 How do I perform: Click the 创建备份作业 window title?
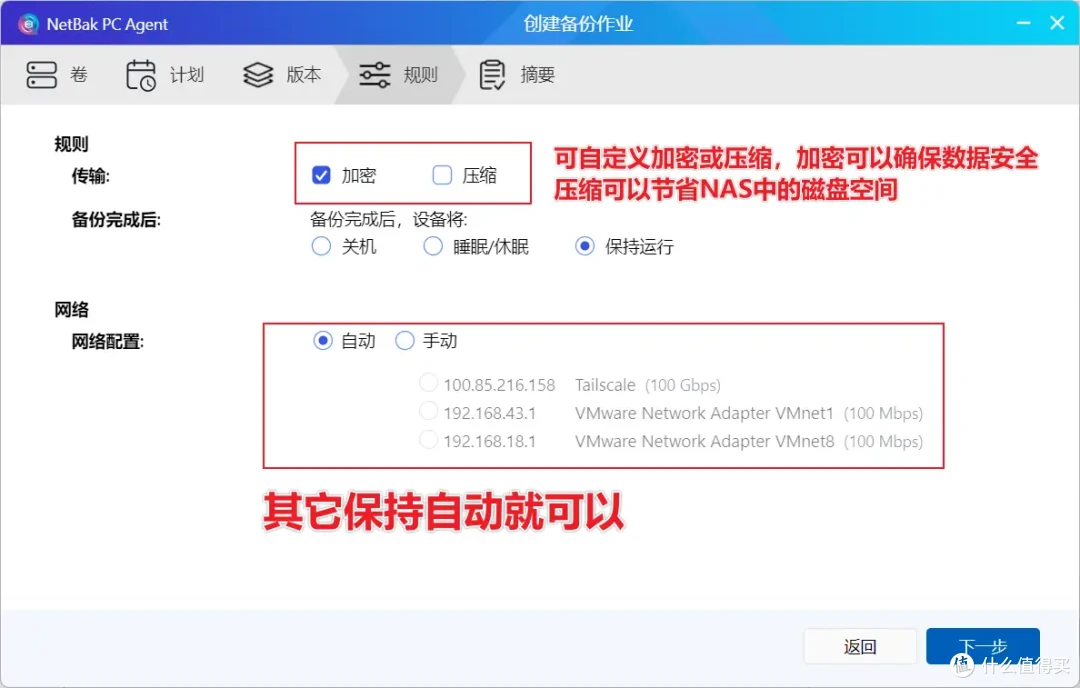tap(578, 24)
